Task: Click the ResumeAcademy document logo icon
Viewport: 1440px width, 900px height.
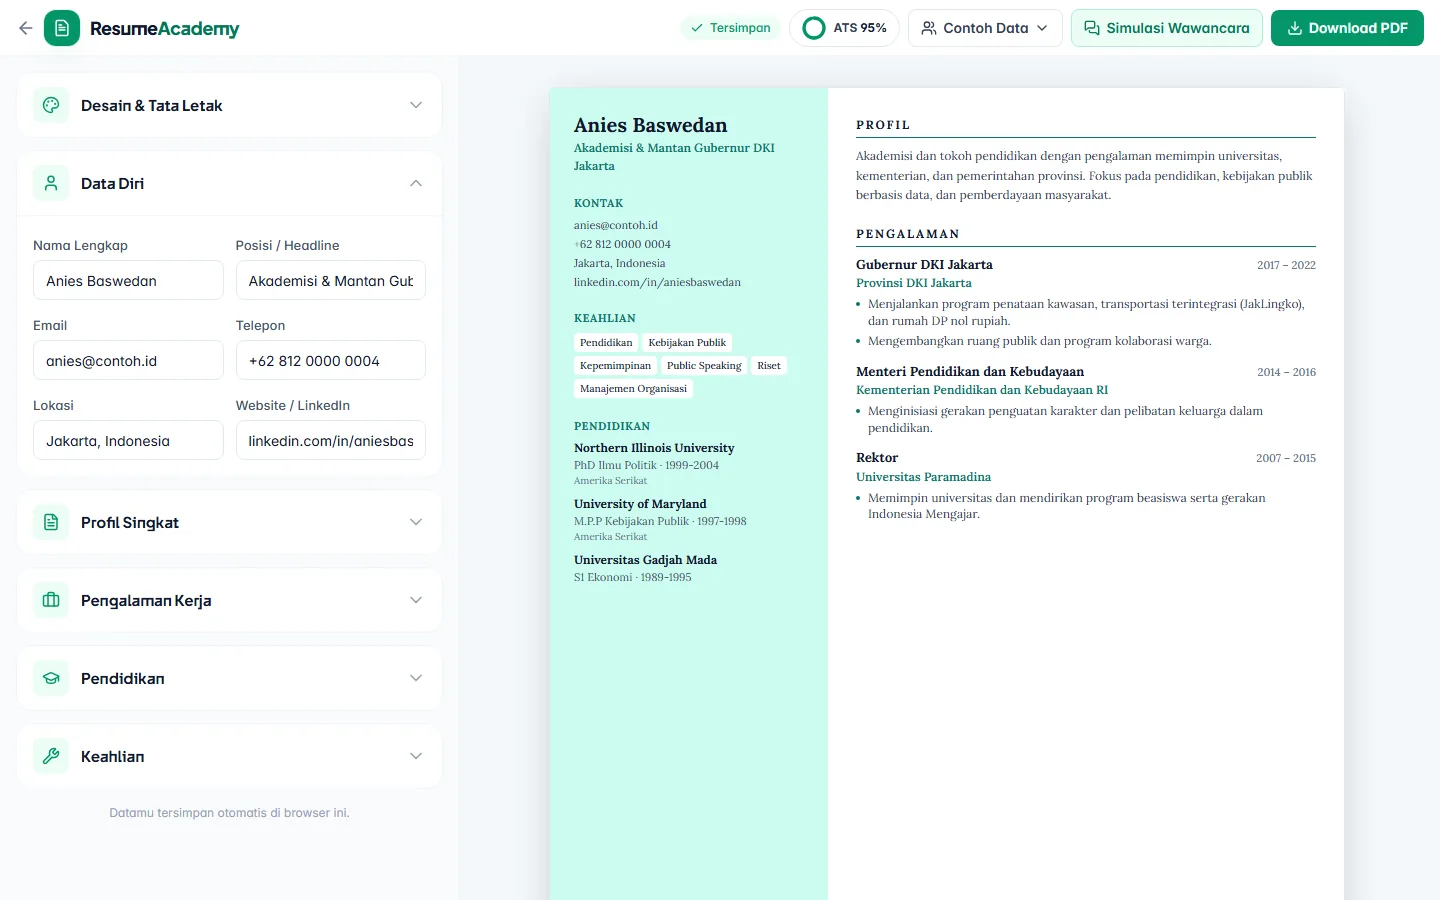Action: pyautogui.click(x=62, y=28)
